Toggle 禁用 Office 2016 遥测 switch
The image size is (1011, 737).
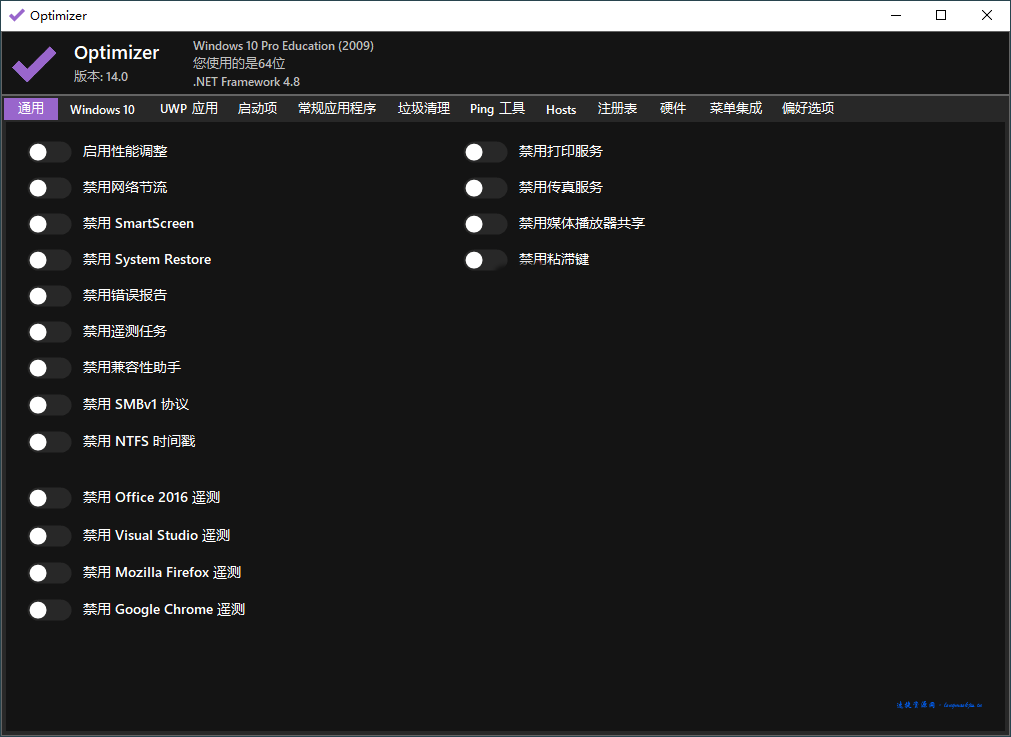[50, 498]
